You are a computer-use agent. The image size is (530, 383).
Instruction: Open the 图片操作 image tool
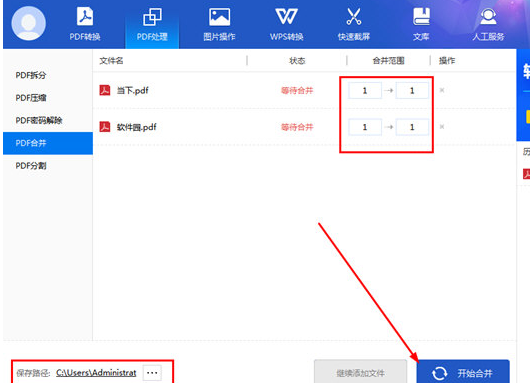[x=219, y=24]
